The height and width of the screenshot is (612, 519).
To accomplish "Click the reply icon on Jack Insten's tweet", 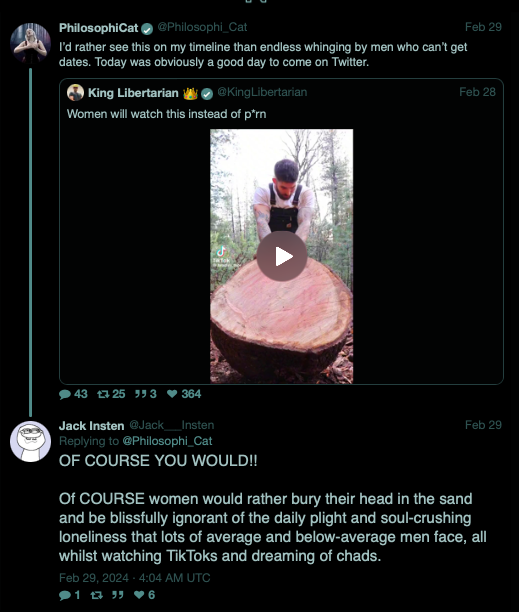I will [x=64, y=595].
